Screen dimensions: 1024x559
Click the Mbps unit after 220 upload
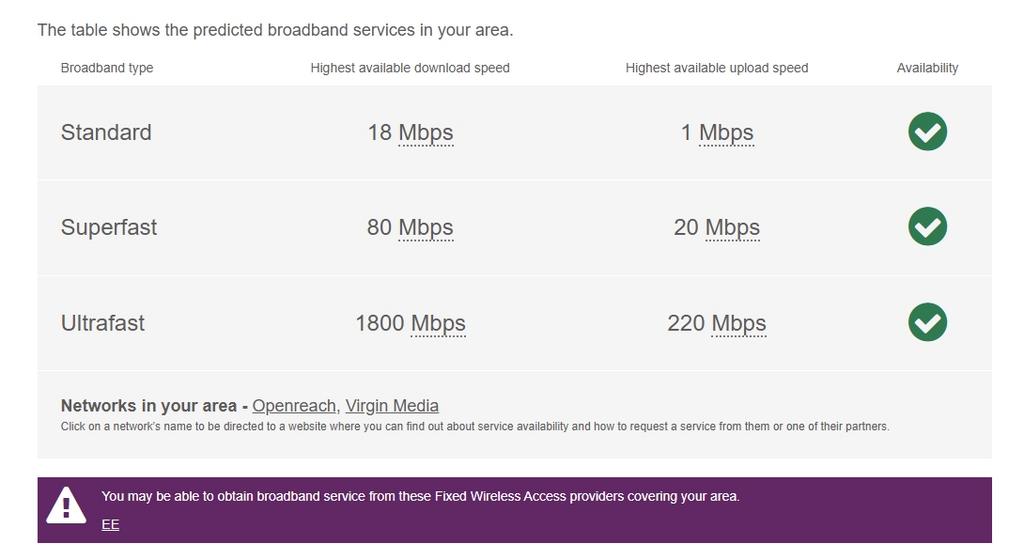click(738, 324)
